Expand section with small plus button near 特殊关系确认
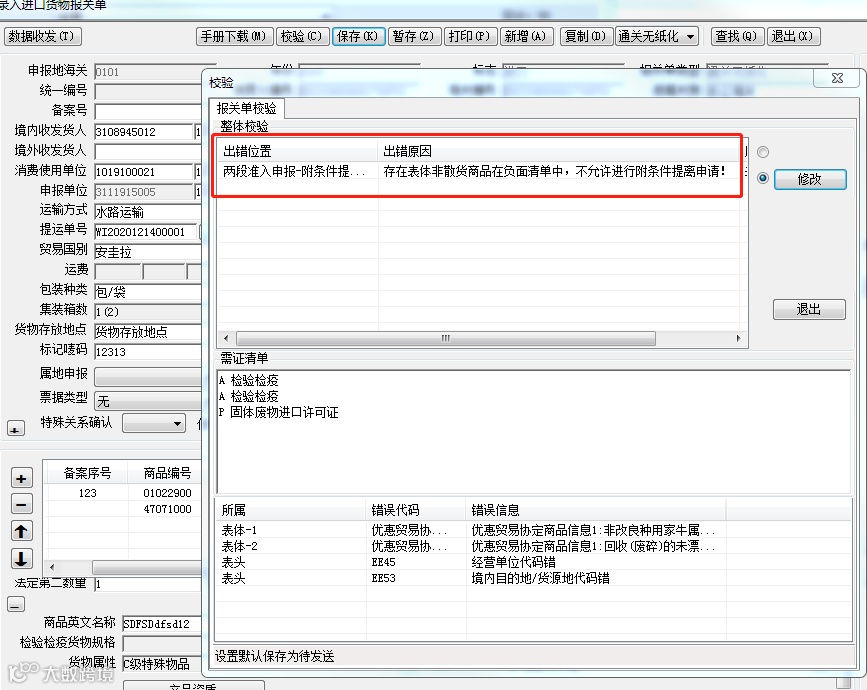The height and width of the screenshot is (690, 867). point(15,428)
